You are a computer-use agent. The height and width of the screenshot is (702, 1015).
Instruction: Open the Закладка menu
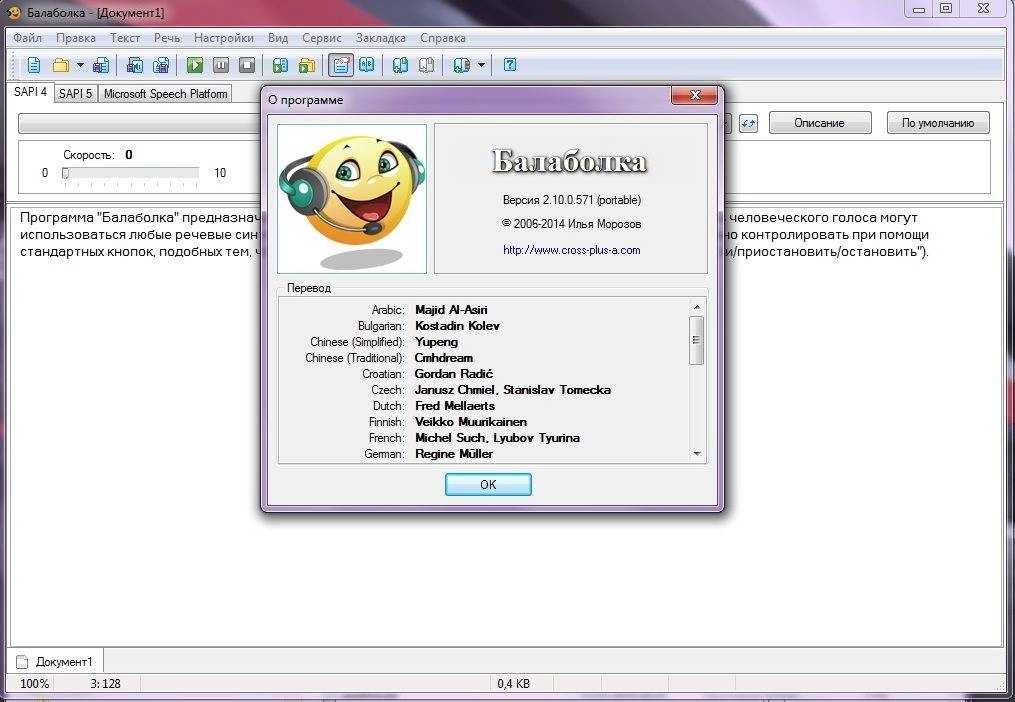[x=381, y=38]
